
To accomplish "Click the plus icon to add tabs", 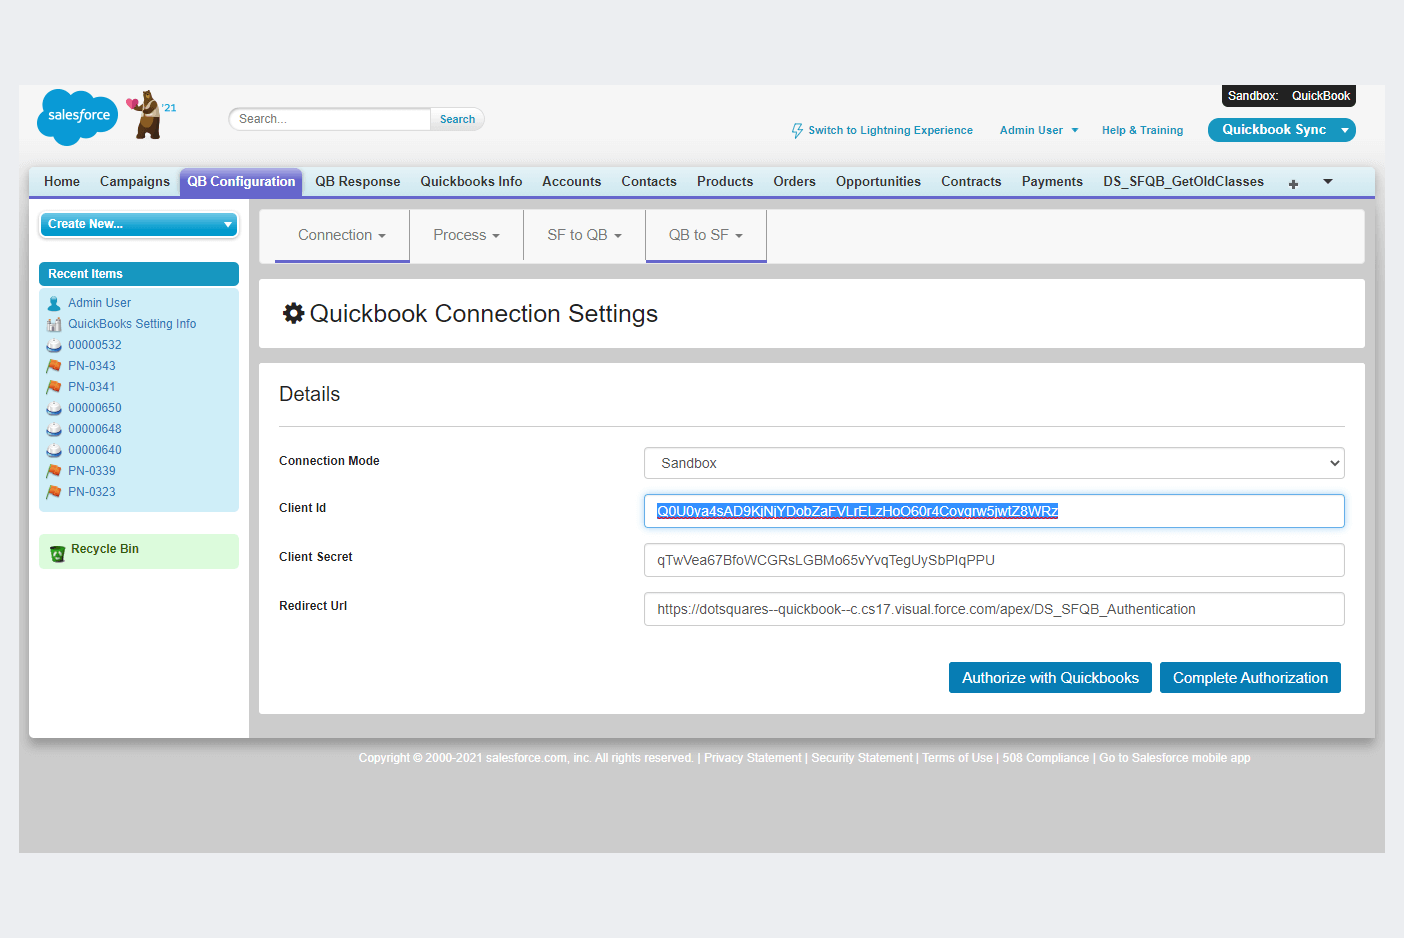I will 1293,184.
